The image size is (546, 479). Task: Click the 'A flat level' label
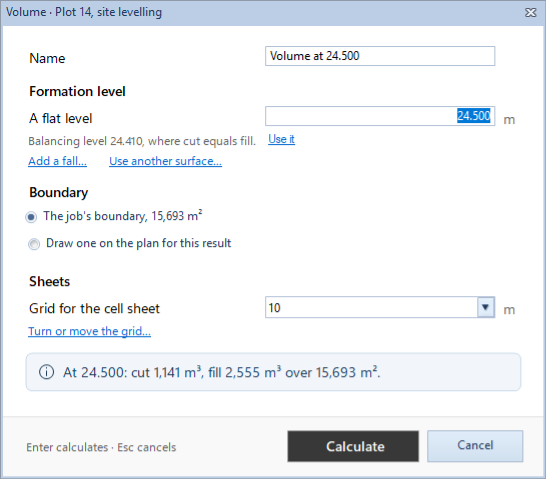click(61, 119)
